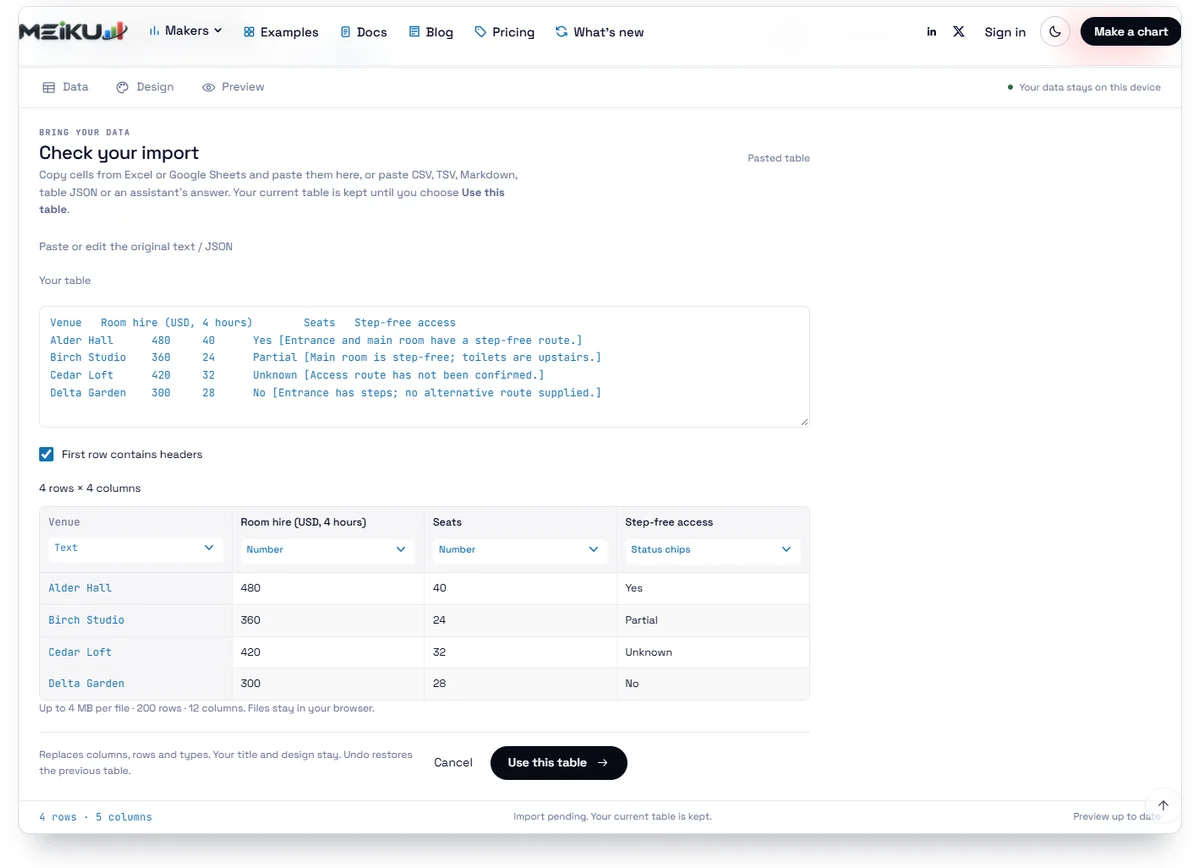Viewport: 1200px width, 868px height.
Task: Open the X social icon
Action: coord(959,32)
